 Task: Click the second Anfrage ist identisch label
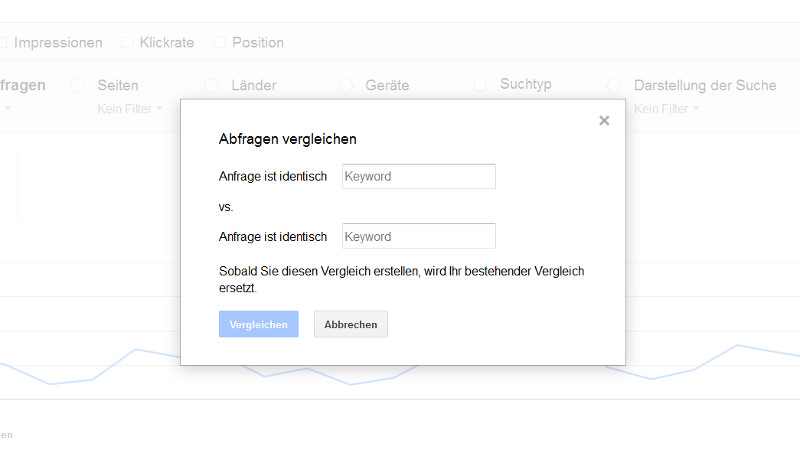[x=273, y=237]
